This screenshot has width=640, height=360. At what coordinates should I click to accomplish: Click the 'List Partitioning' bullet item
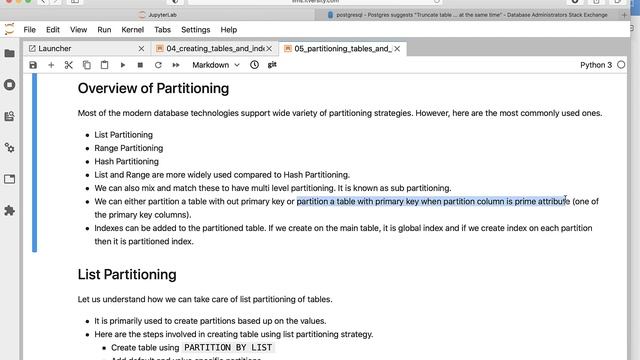123,135
